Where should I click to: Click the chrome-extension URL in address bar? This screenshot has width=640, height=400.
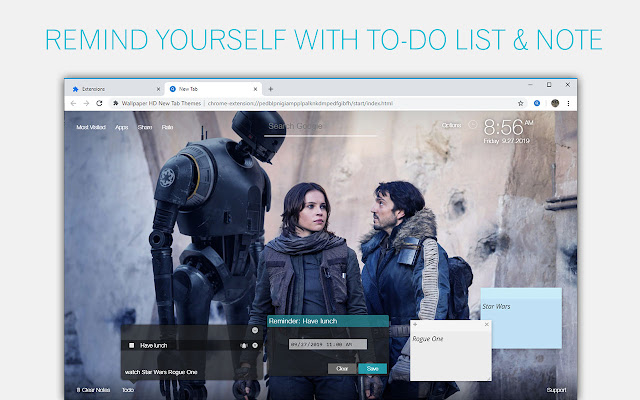click(300, 103)
